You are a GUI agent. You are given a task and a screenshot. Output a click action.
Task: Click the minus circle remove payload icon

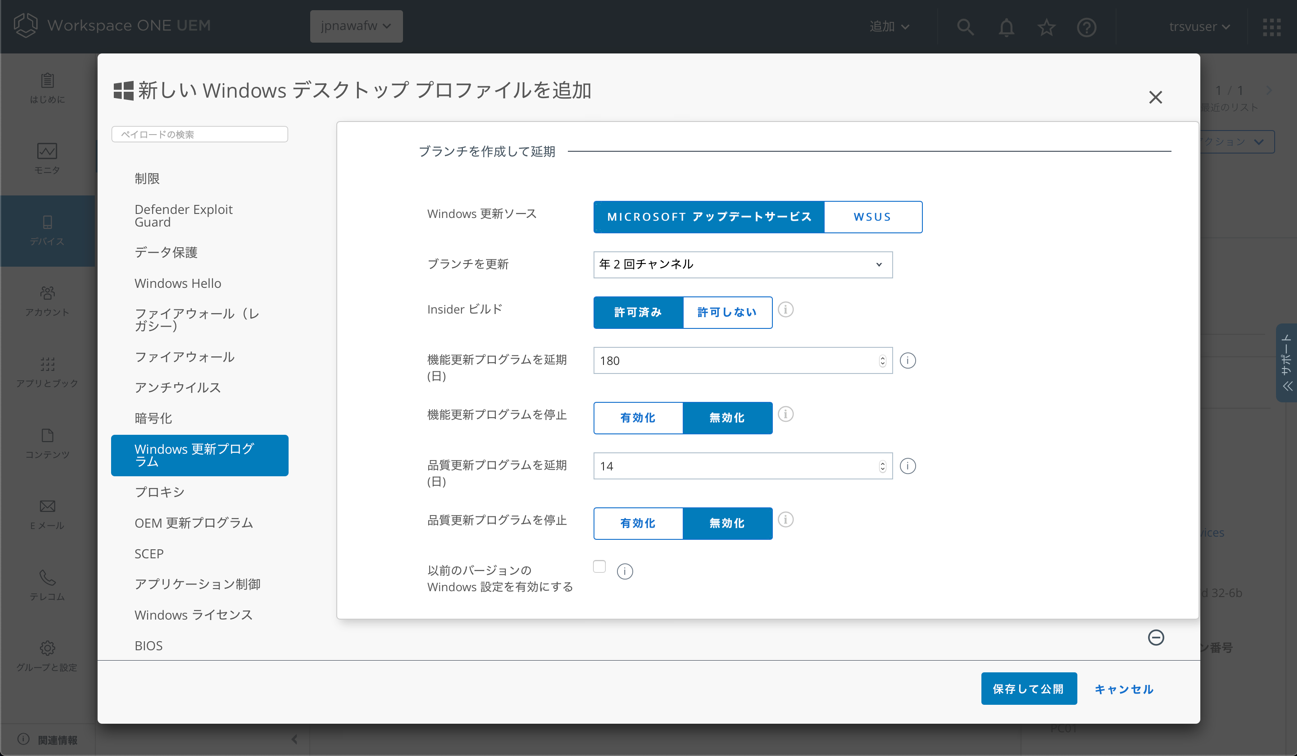(1156, 638)
